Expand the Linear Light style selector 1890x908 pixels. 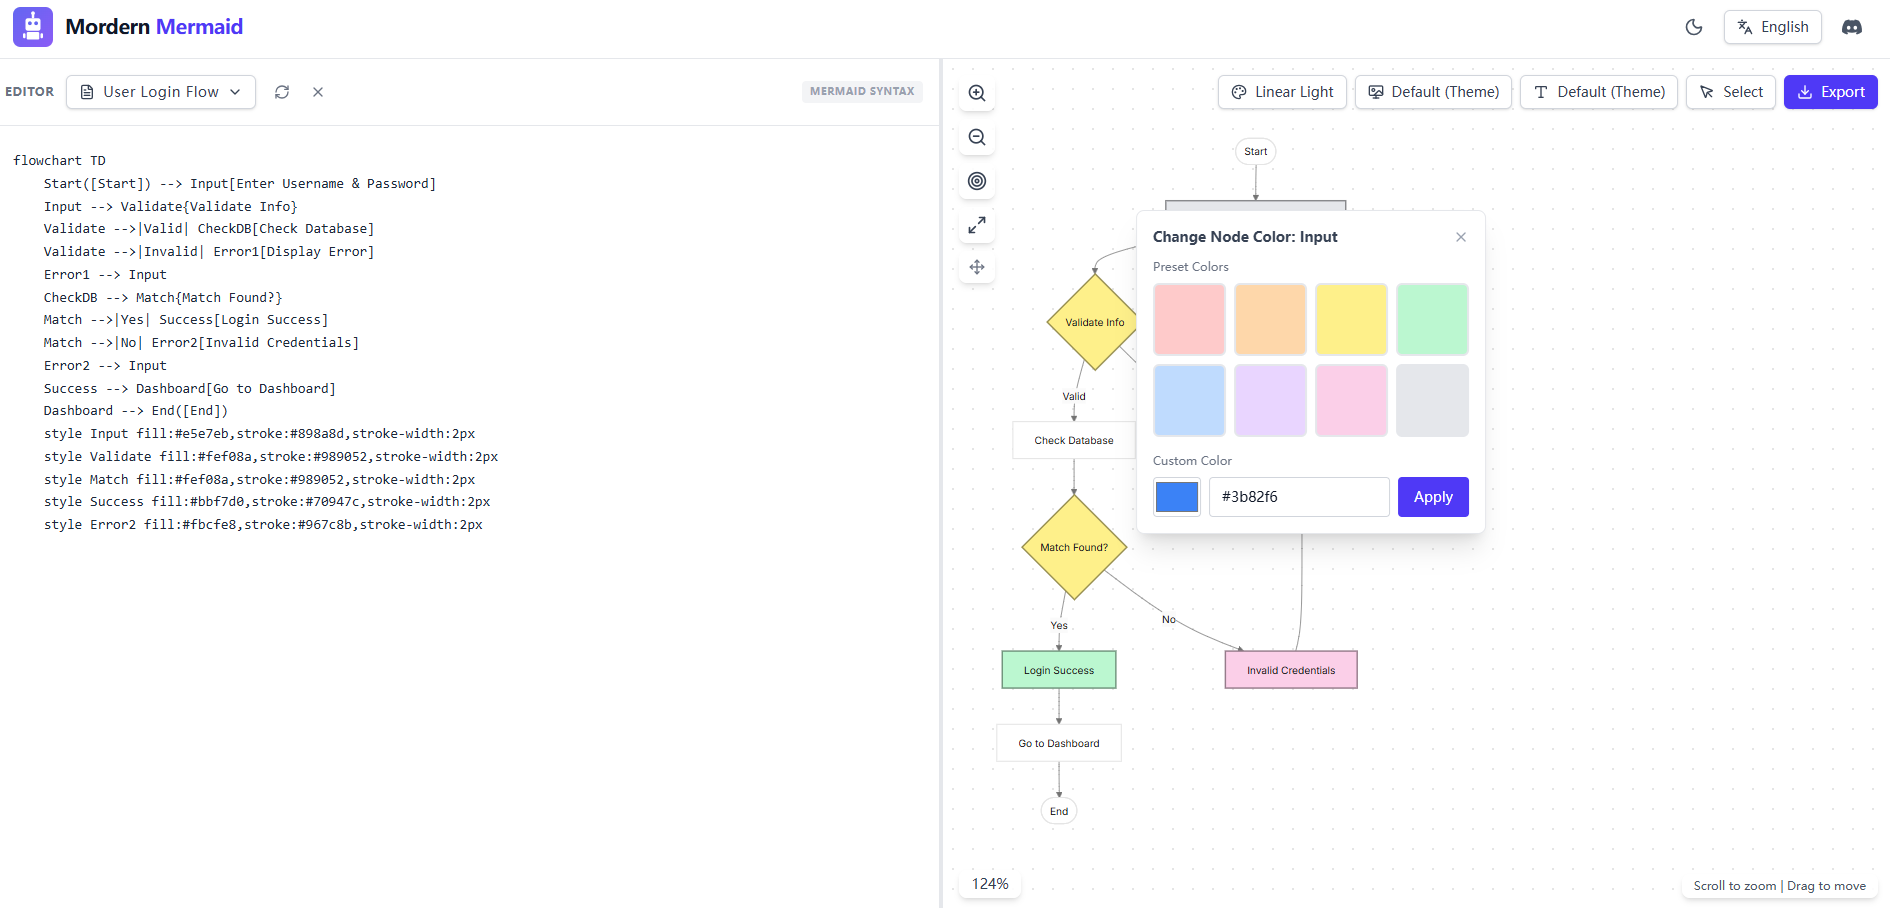tap(1282, 92)
